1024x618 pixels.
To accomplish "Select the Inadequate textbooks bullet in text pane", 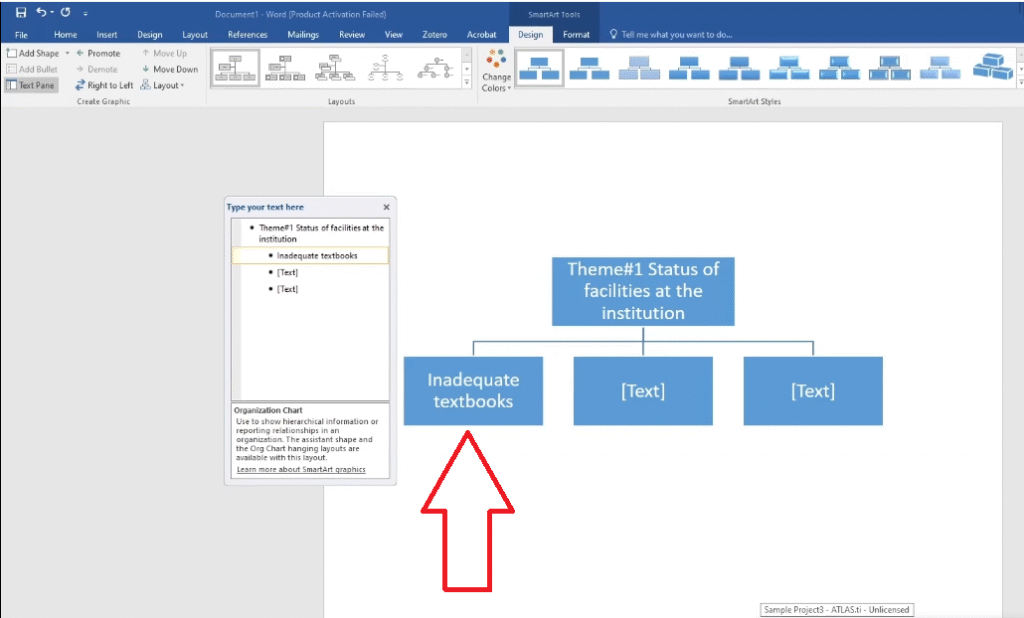I will [x=317, y=256].
